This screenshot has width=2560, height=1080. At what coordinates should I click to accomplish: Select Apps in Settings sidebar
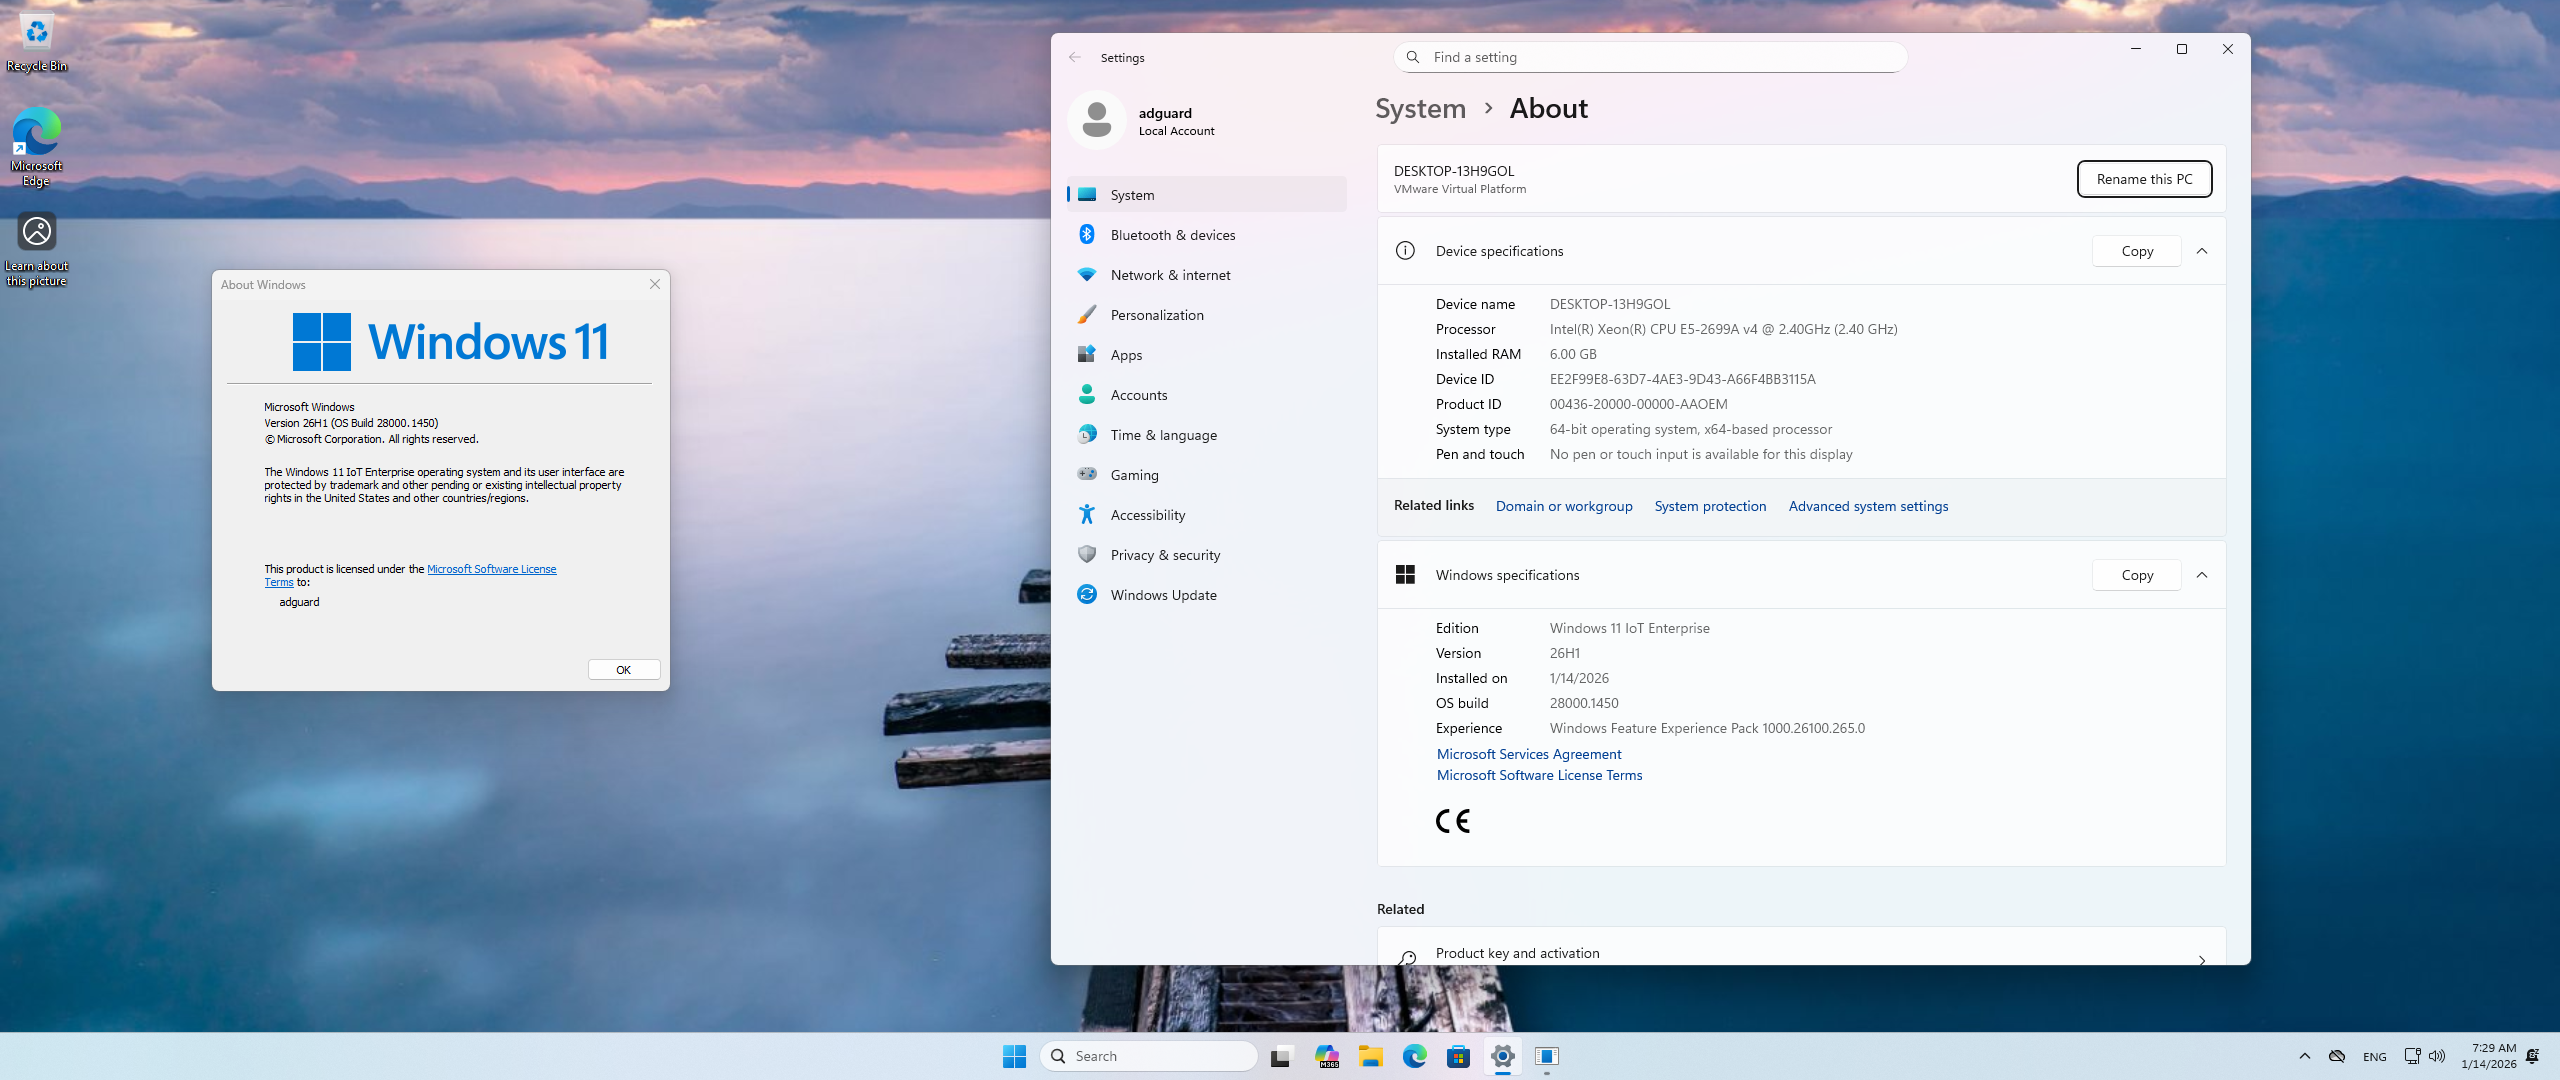(1126, 355)
